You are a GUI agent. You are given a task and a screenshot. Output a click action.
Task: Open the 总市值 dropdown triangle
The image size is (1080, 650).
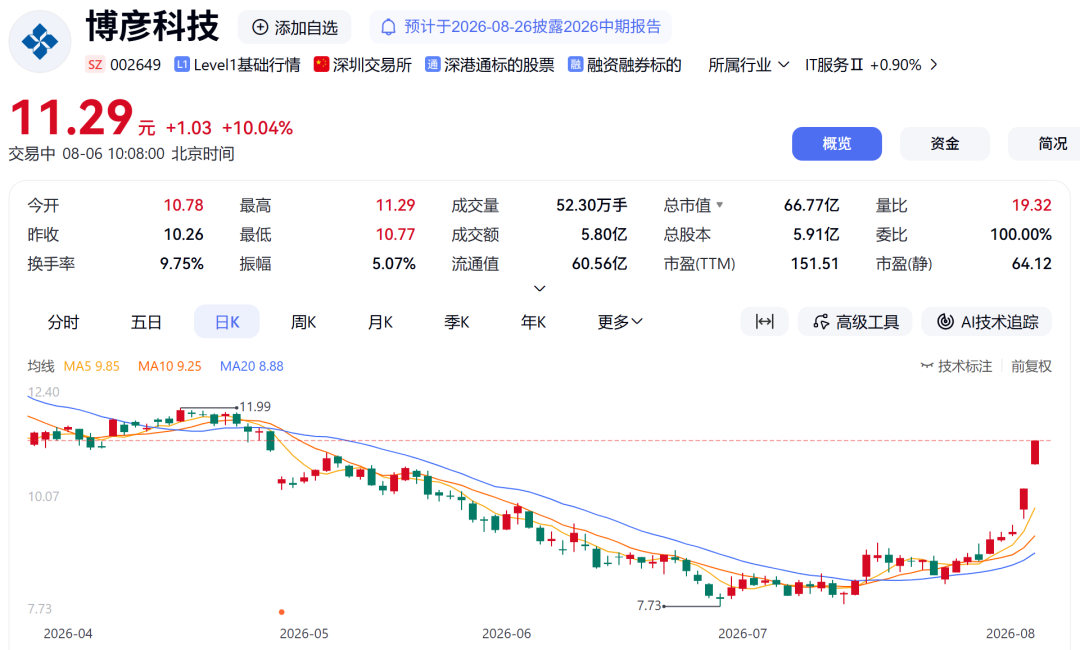coord(720,205)
